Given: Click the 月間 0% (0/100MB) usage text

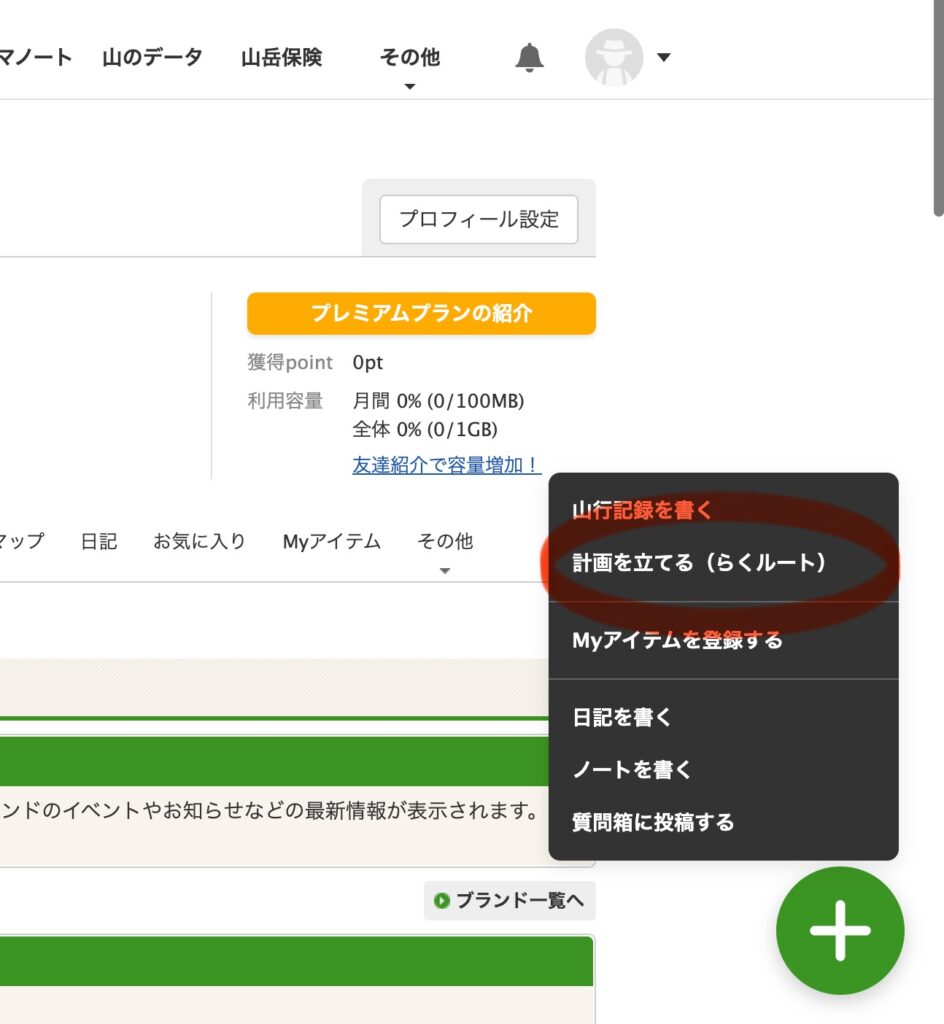Looking at the screenshot, I should (x=438, y=400).
